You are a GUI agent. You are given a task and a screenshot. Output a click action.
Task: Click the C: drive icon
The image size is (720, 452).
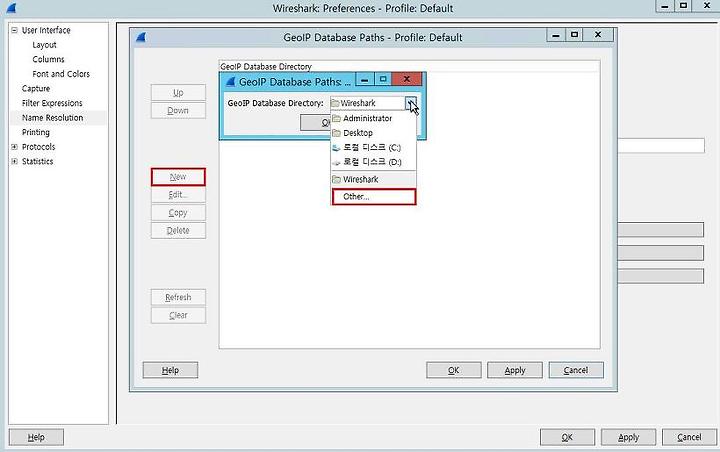coord(337,148)
